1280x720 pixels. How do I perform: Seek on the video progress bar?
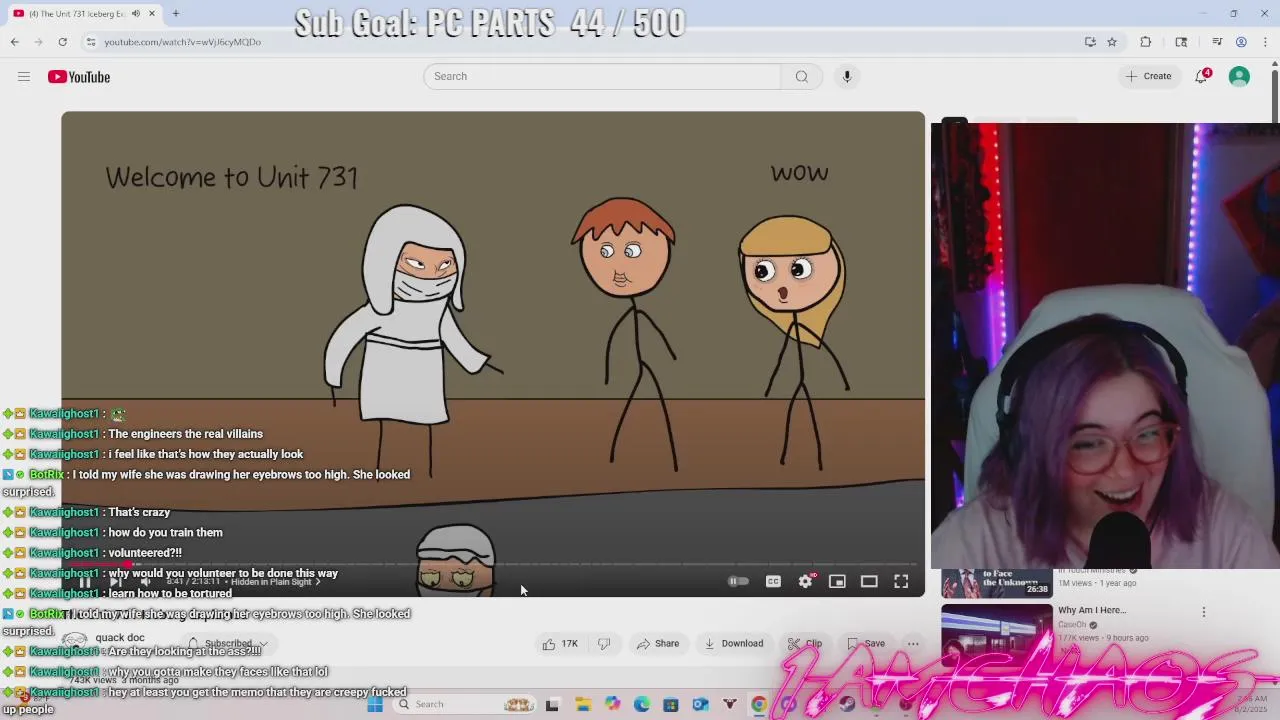tap(493, 565)
